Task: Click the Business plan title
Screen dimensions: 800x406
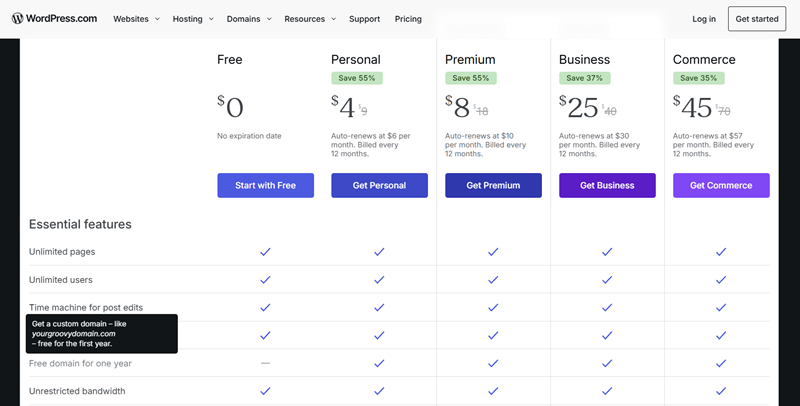Action: point(584,60)
